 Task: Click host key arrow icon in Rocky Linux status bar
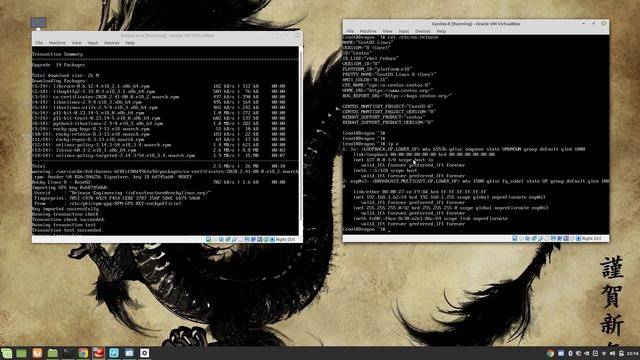tap(272, 240)
